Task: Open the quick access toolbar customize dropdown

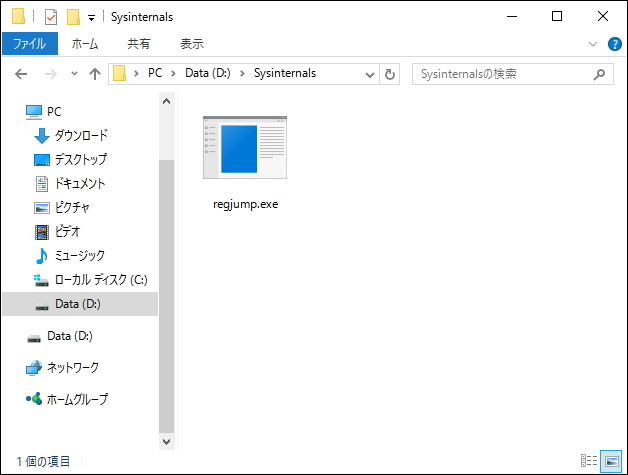Action: pyautogui.click(x=91, y=18)
